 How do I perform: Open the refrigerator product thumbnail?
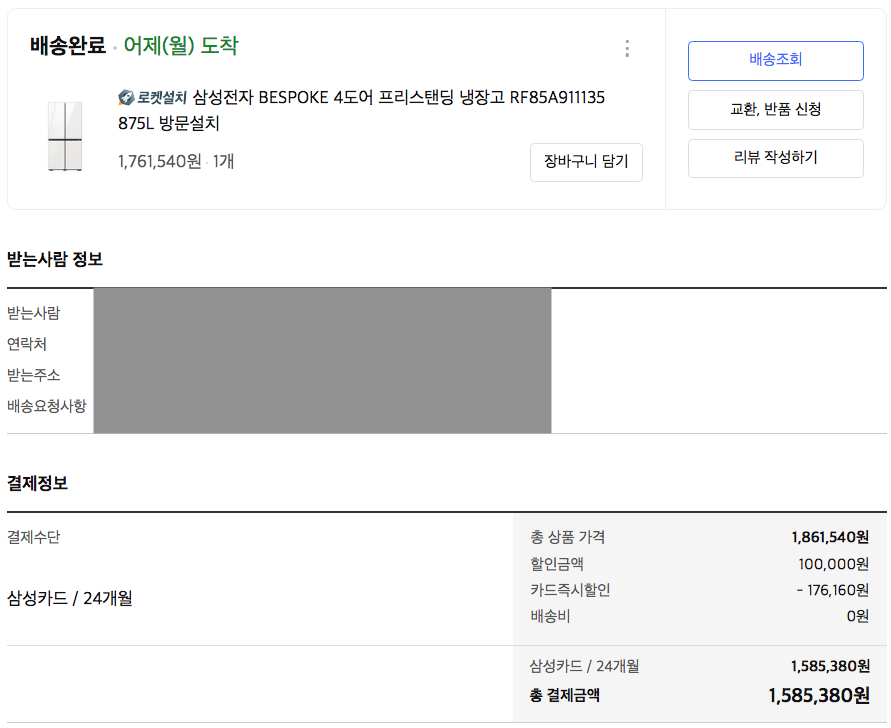click(65, 136)
